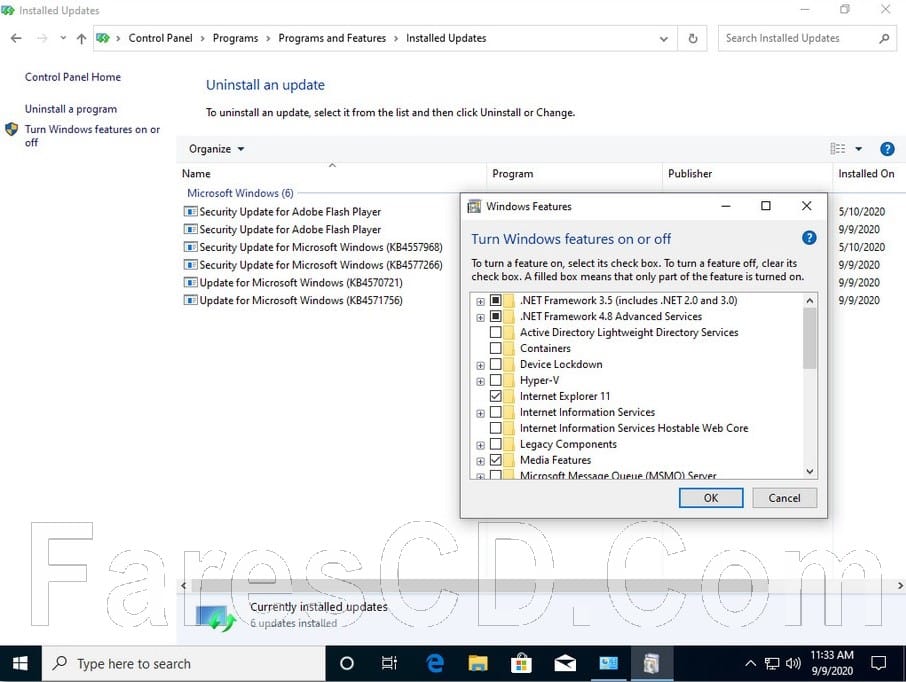Click the search magnifier icon
906x682 pixels.
[x=884, y=38]
